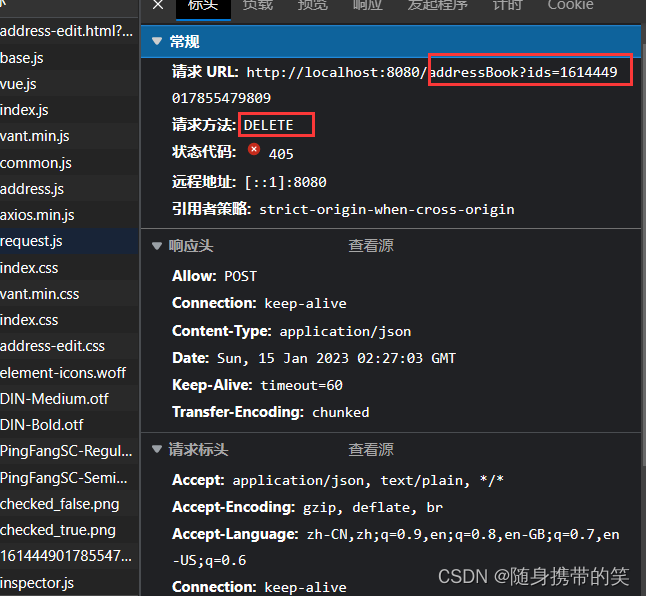
Task: Open the 计时 tab
Action: 508,6
